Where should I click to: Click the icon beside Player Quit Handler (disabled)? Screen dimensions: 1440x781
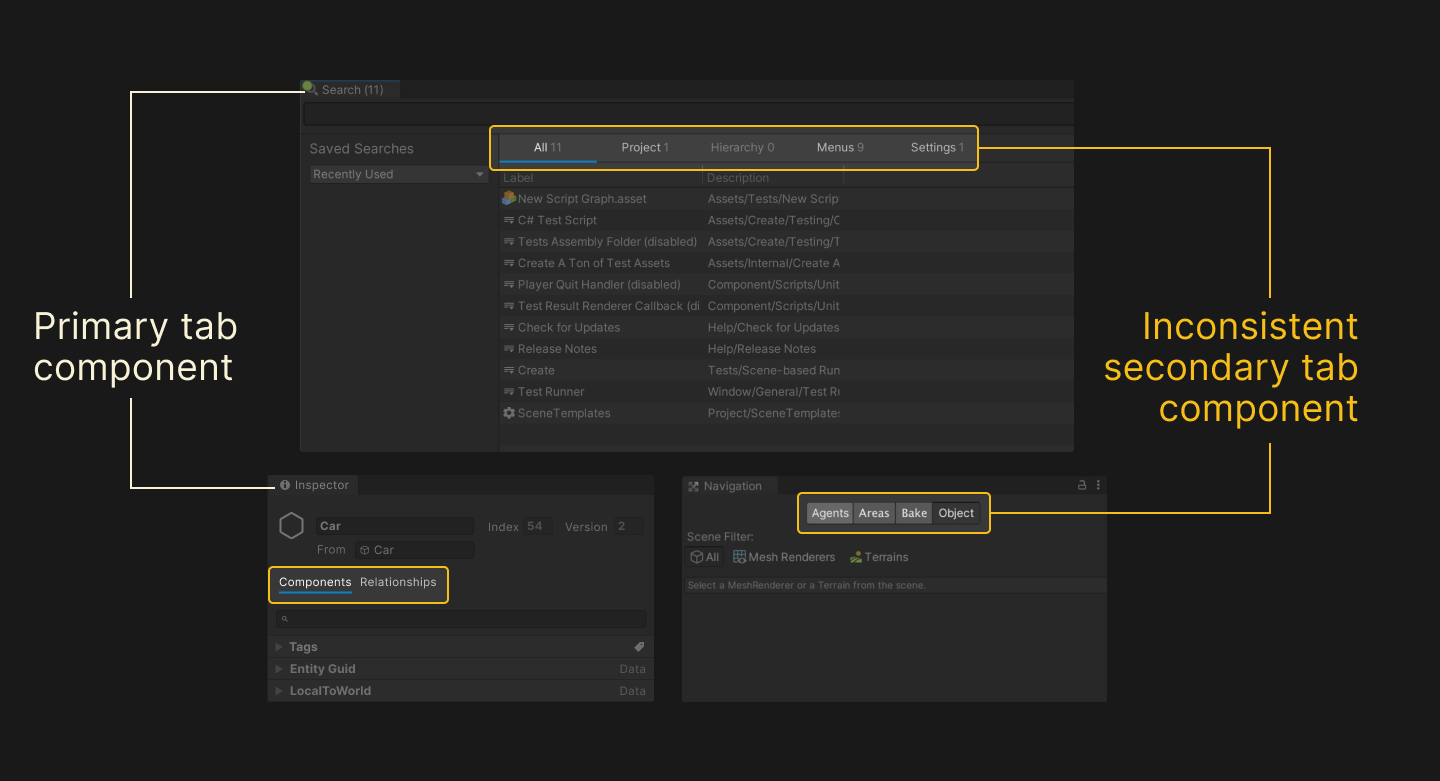tap(509, 285)
